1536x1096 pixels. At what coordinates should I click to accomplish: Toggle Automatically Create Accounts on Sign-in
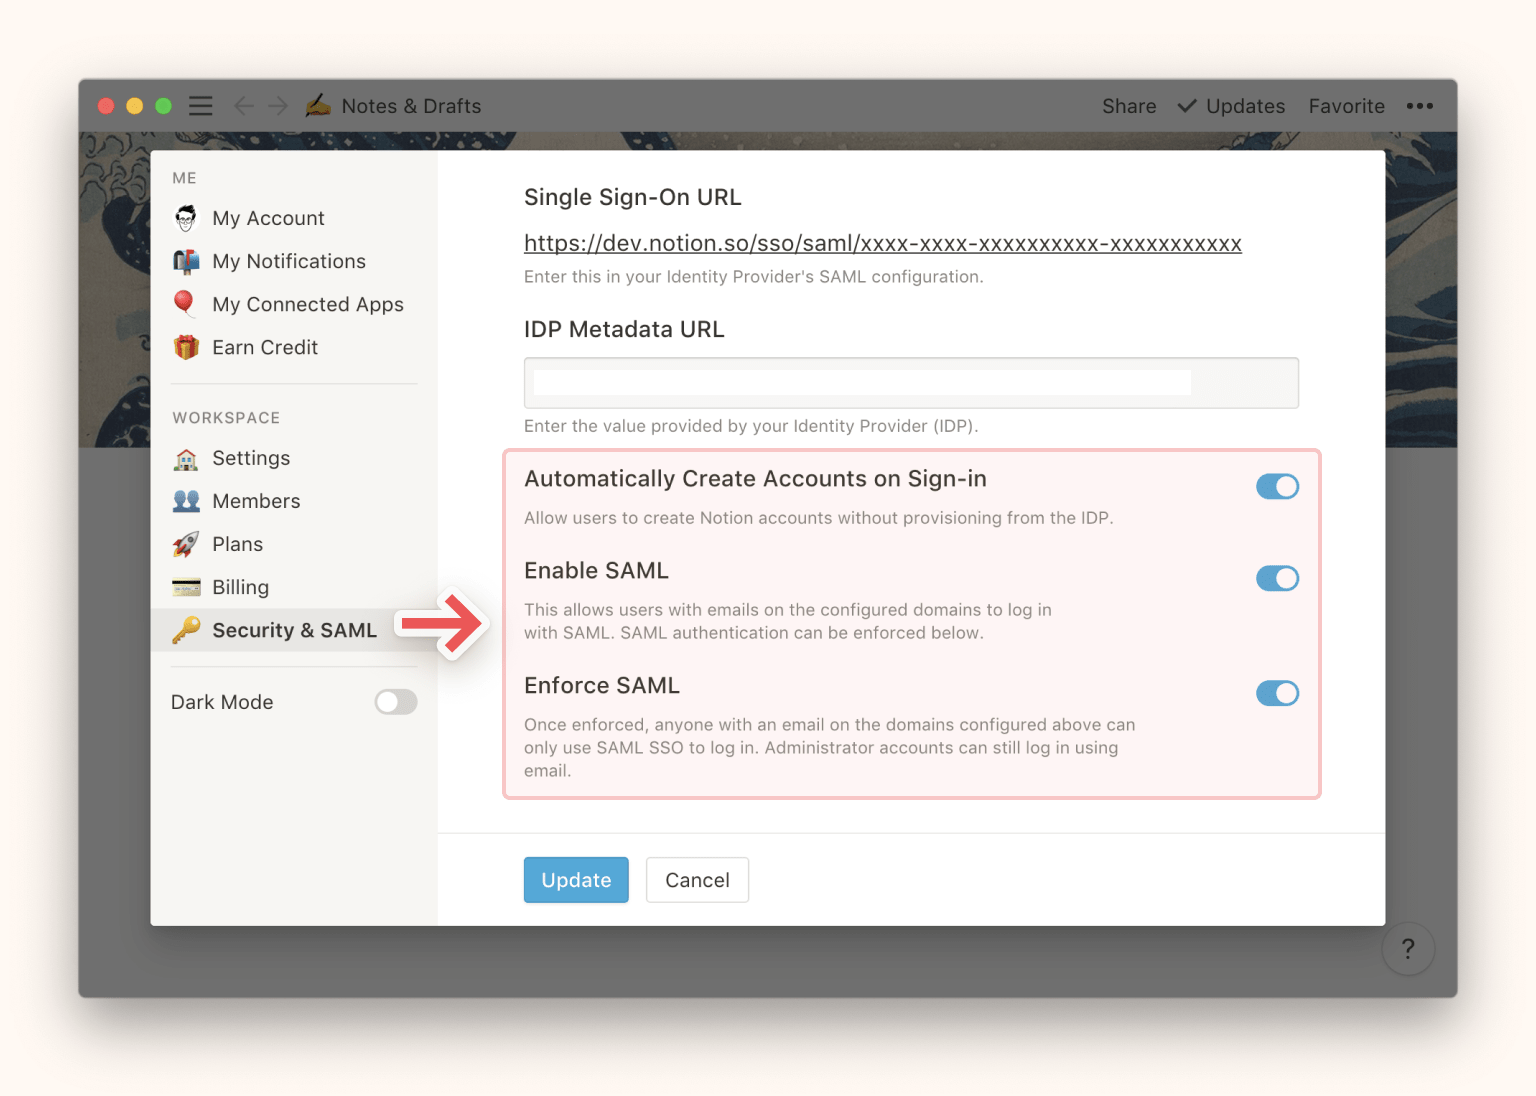coord(1277,487)
